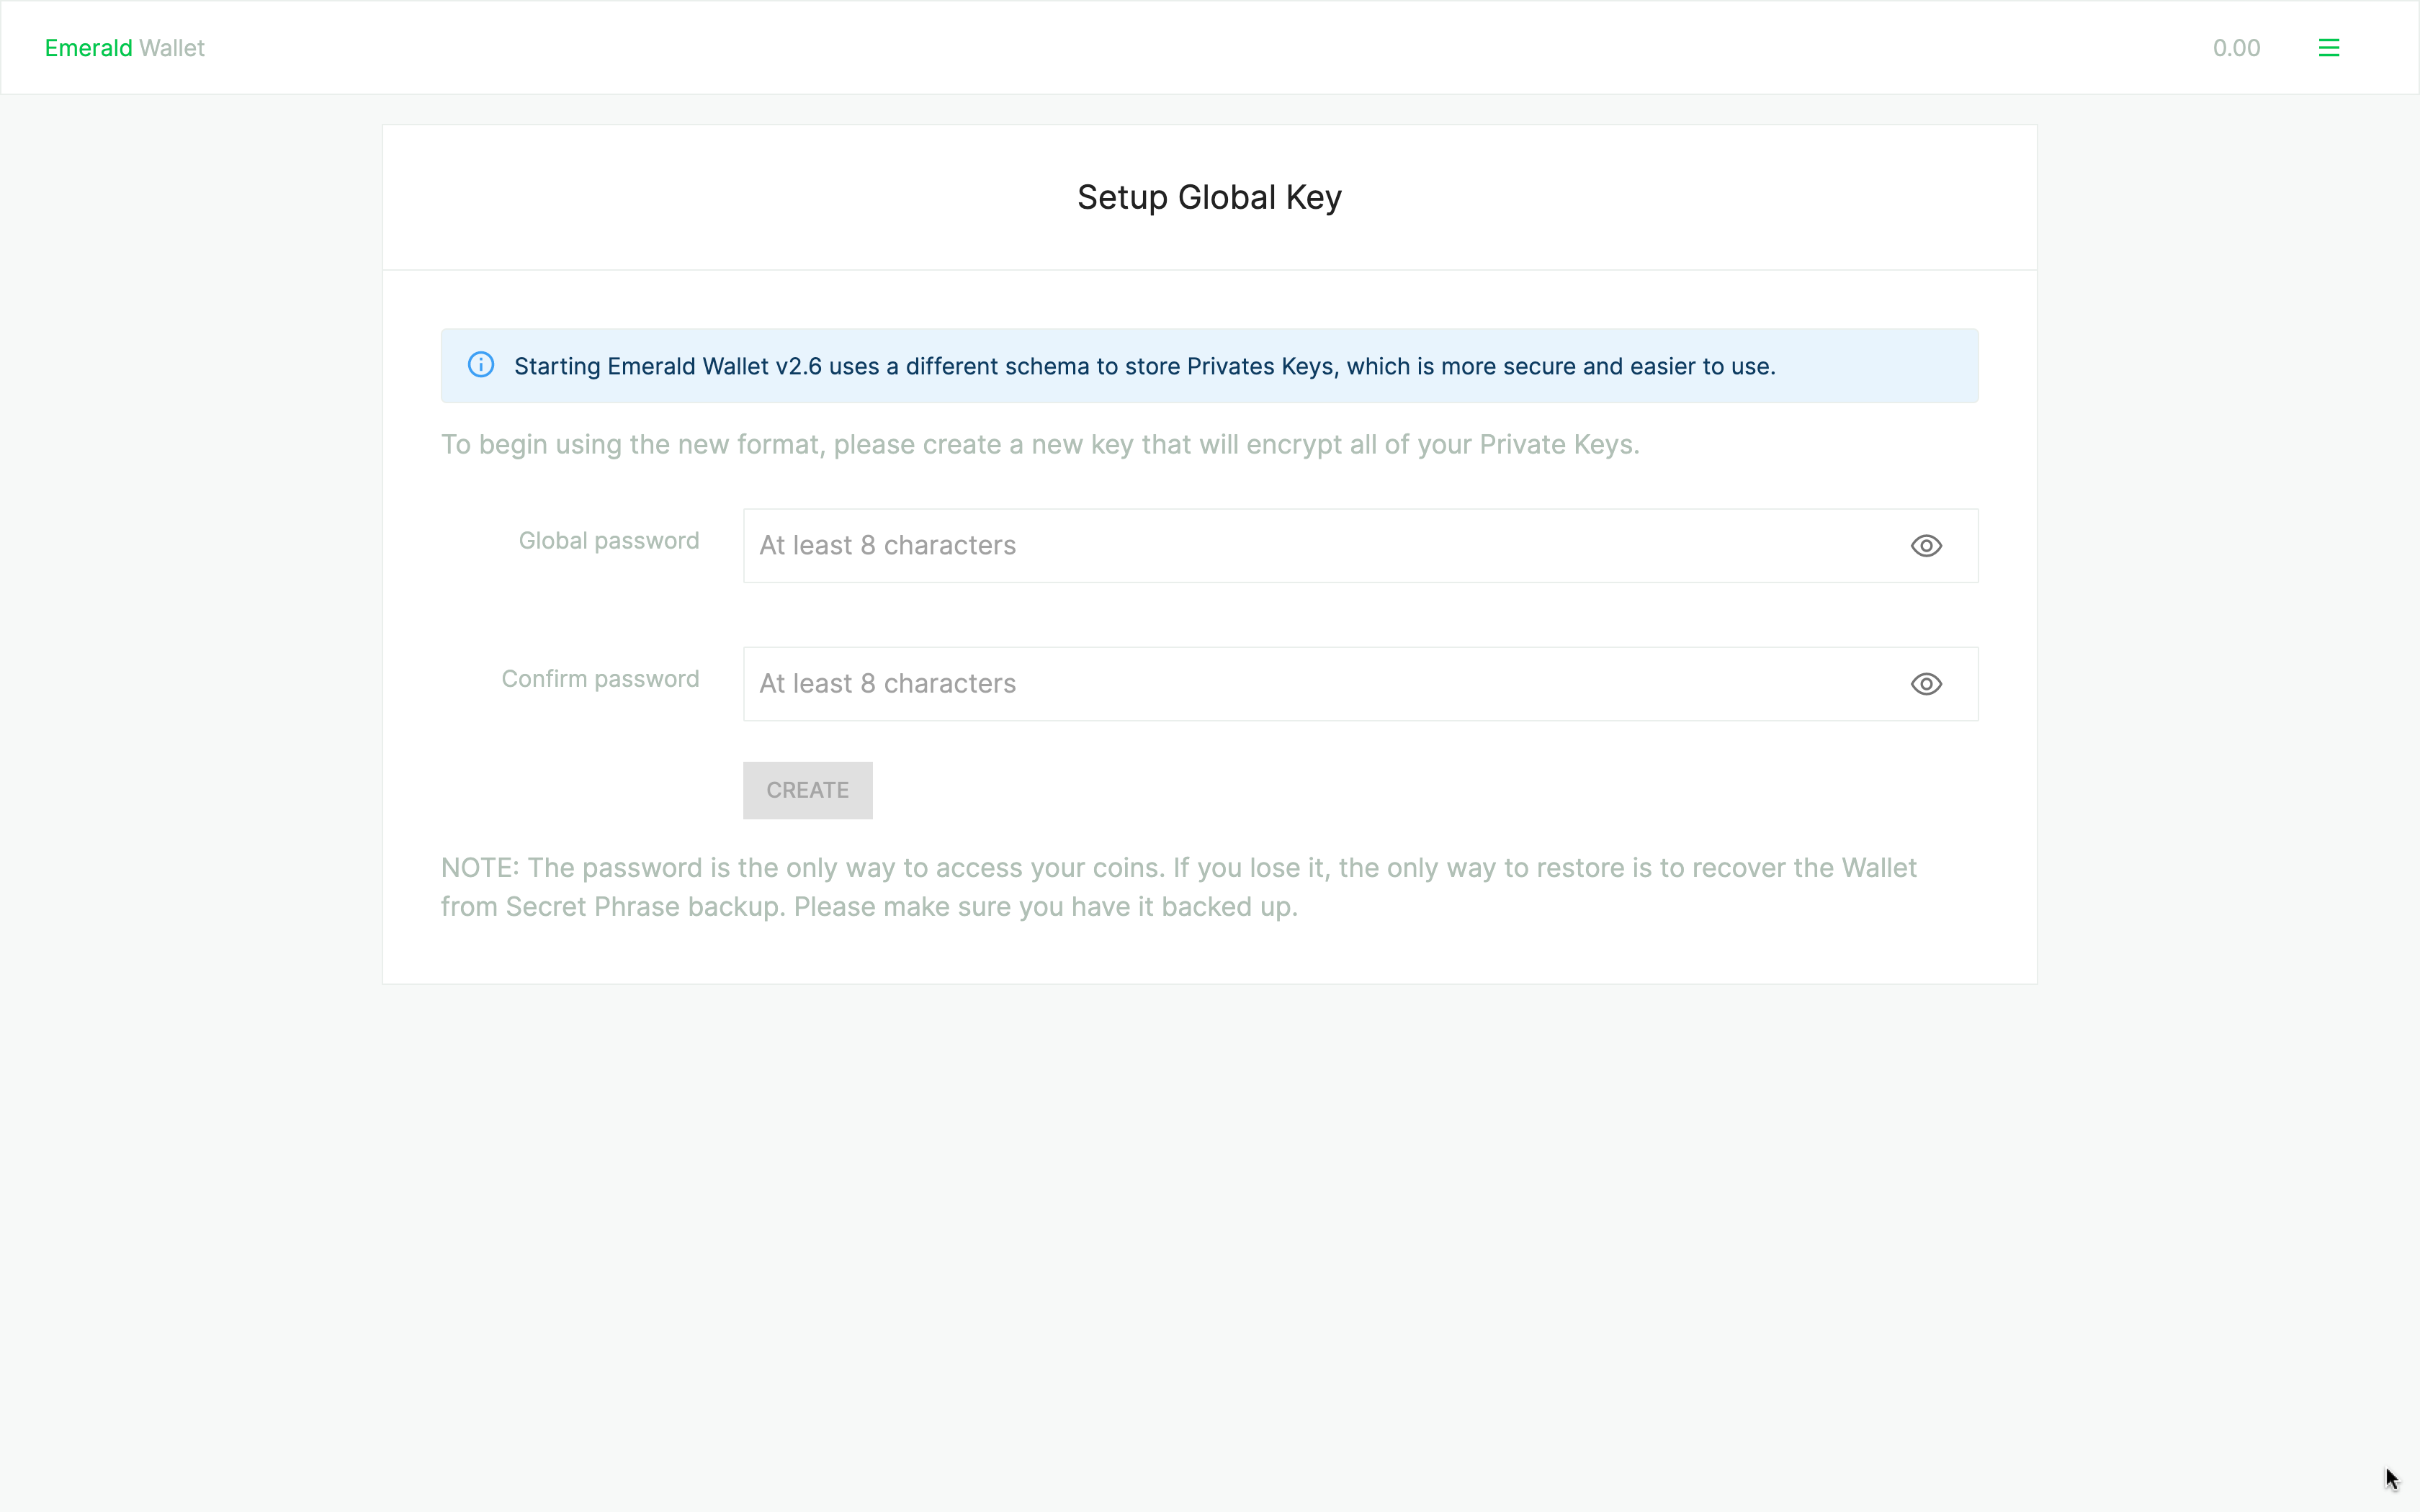Click the blue info circle icon
2420x1512 pixels.
pos(481,365)
